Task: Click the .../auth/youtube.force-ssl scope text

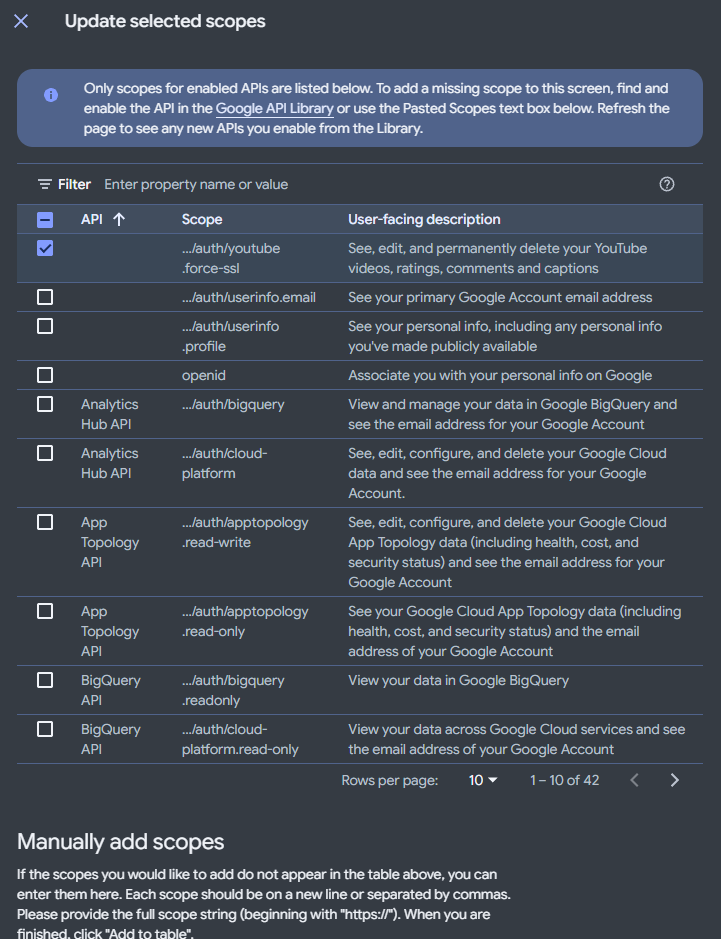Action: (231, 258)
